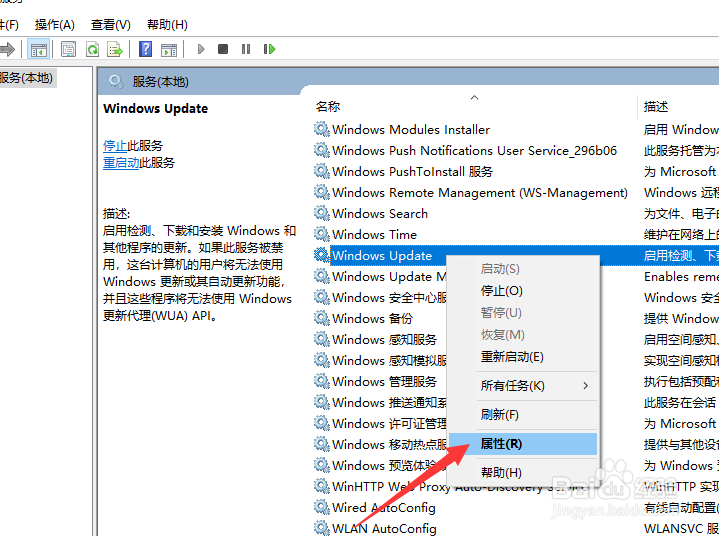Select Windows Push Notifications User Service_296b06
This screenshot has width=719, height=536.
pyautogui.click(x=474, y=150)
